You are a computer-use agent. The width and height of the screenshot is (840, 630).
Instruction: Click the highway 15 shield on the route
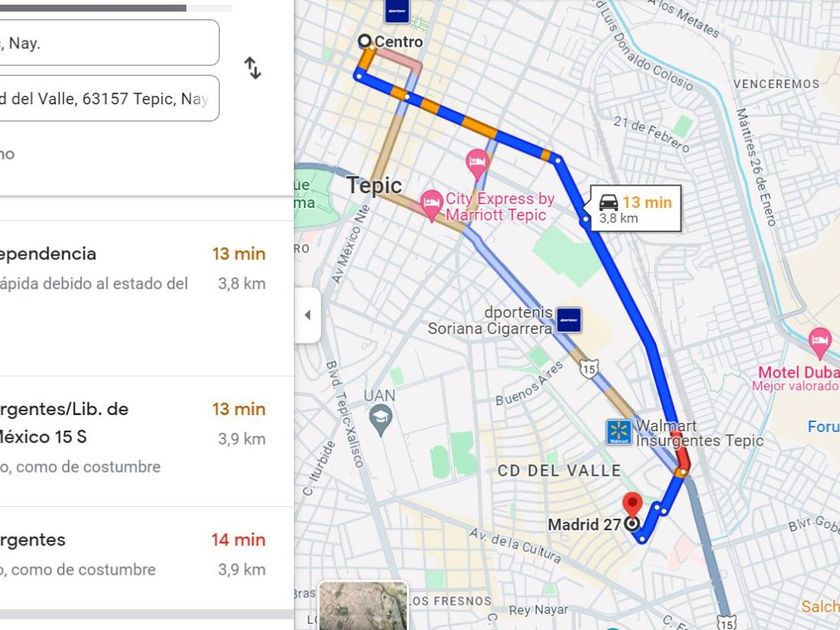(x=588, y=369)
